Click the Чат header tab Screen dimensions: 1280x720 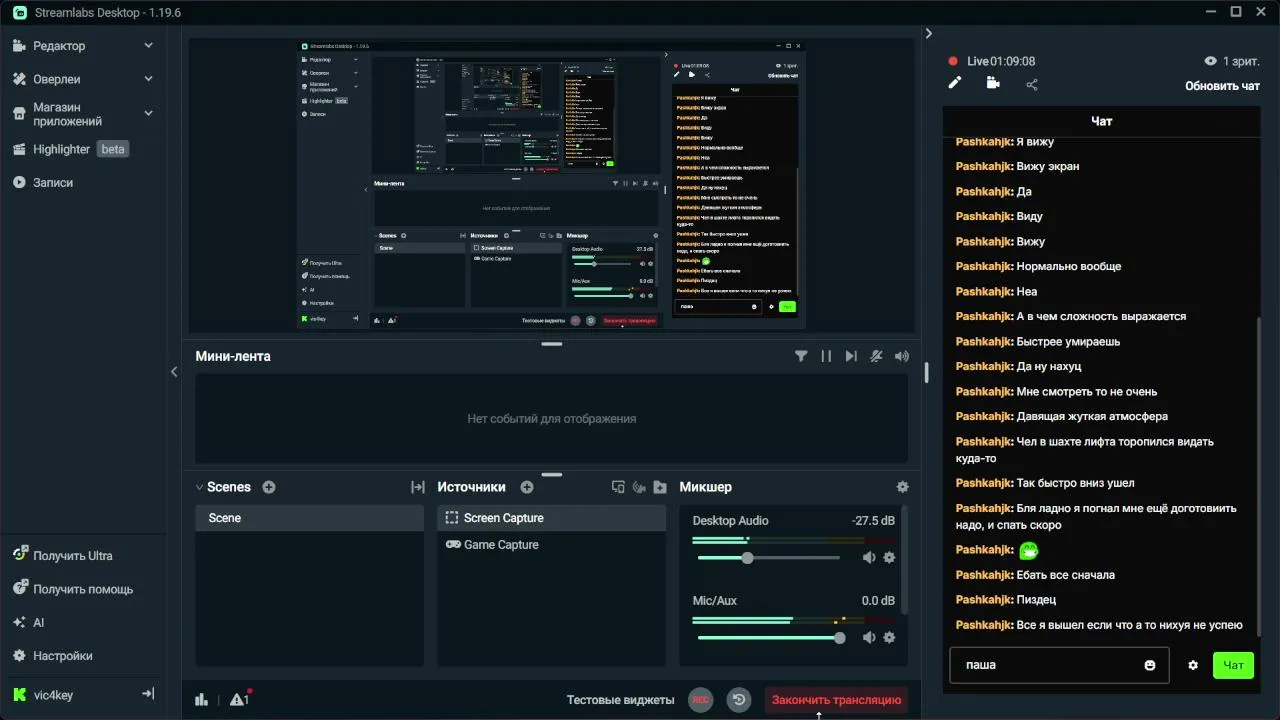pos(1101,121)
